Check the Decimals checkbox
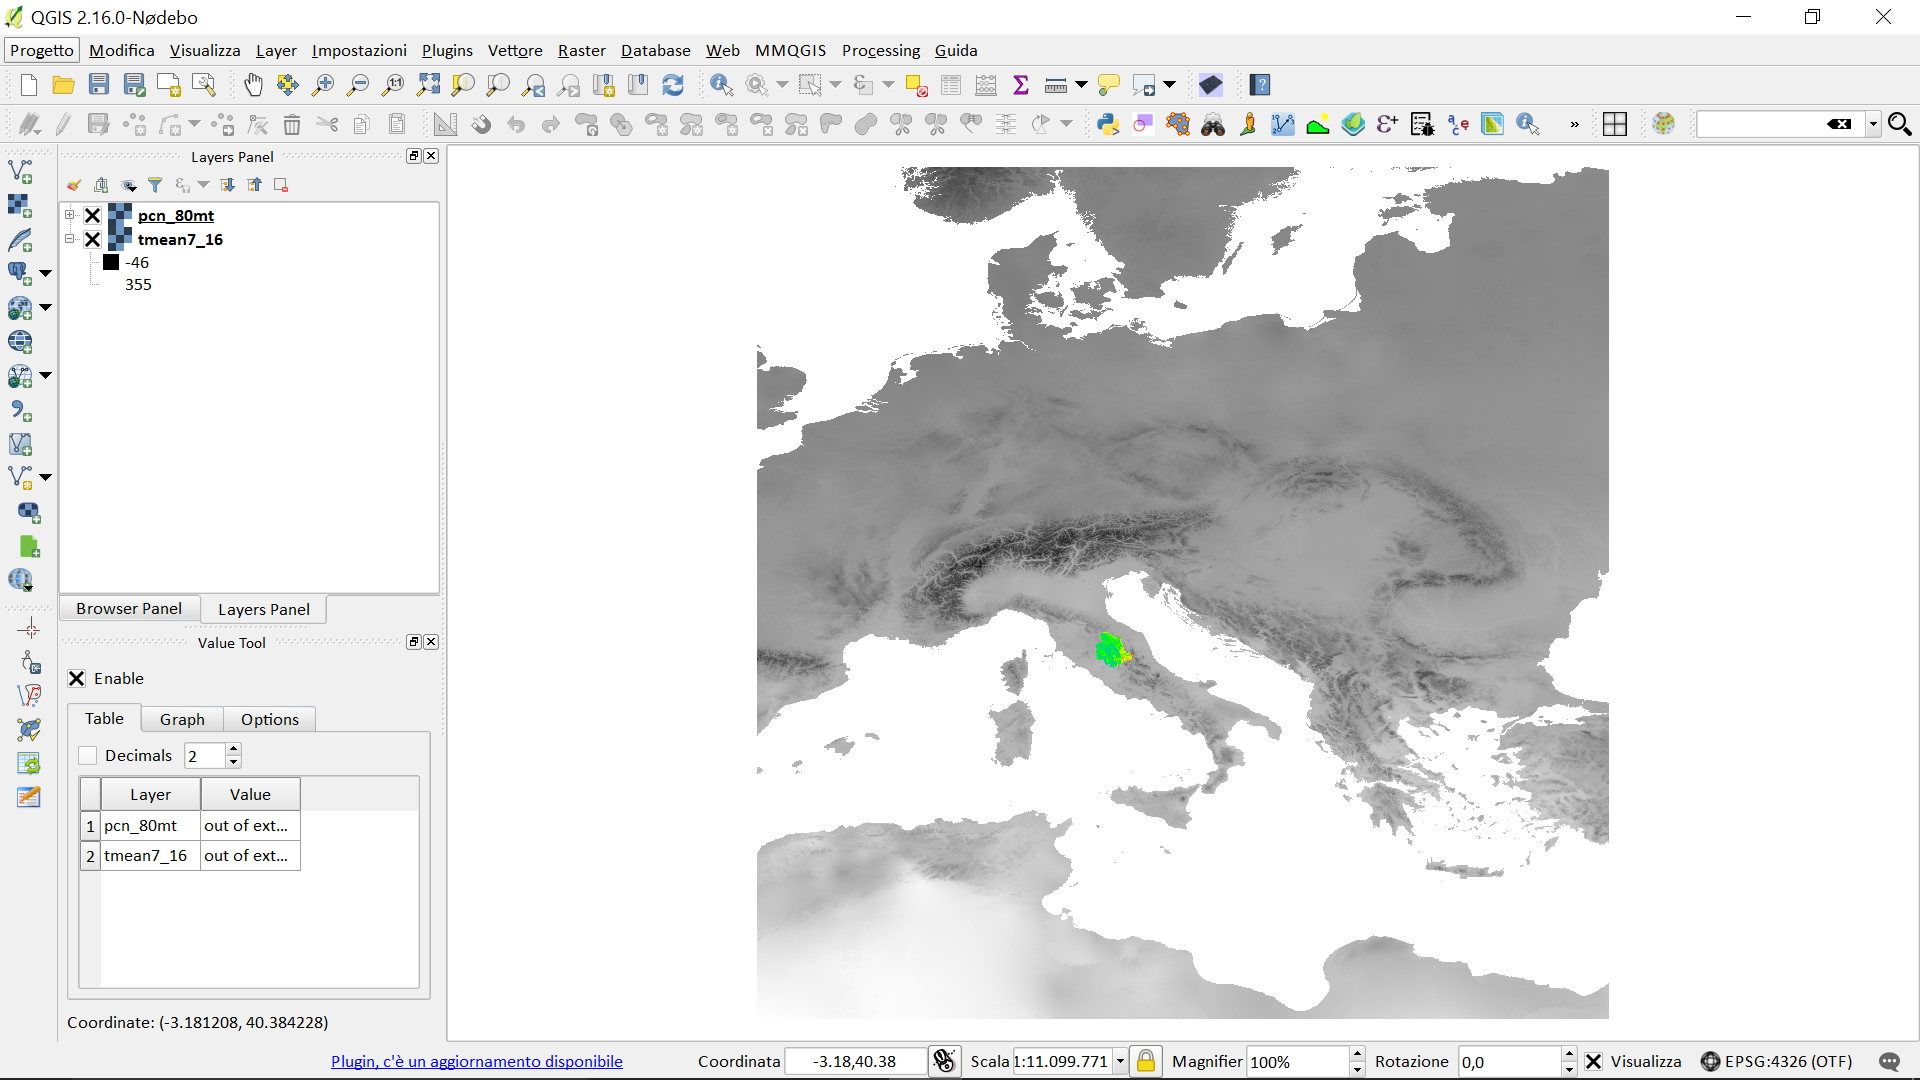Viewport: 1920px width, 1080px height. click(x=88, y=756)
